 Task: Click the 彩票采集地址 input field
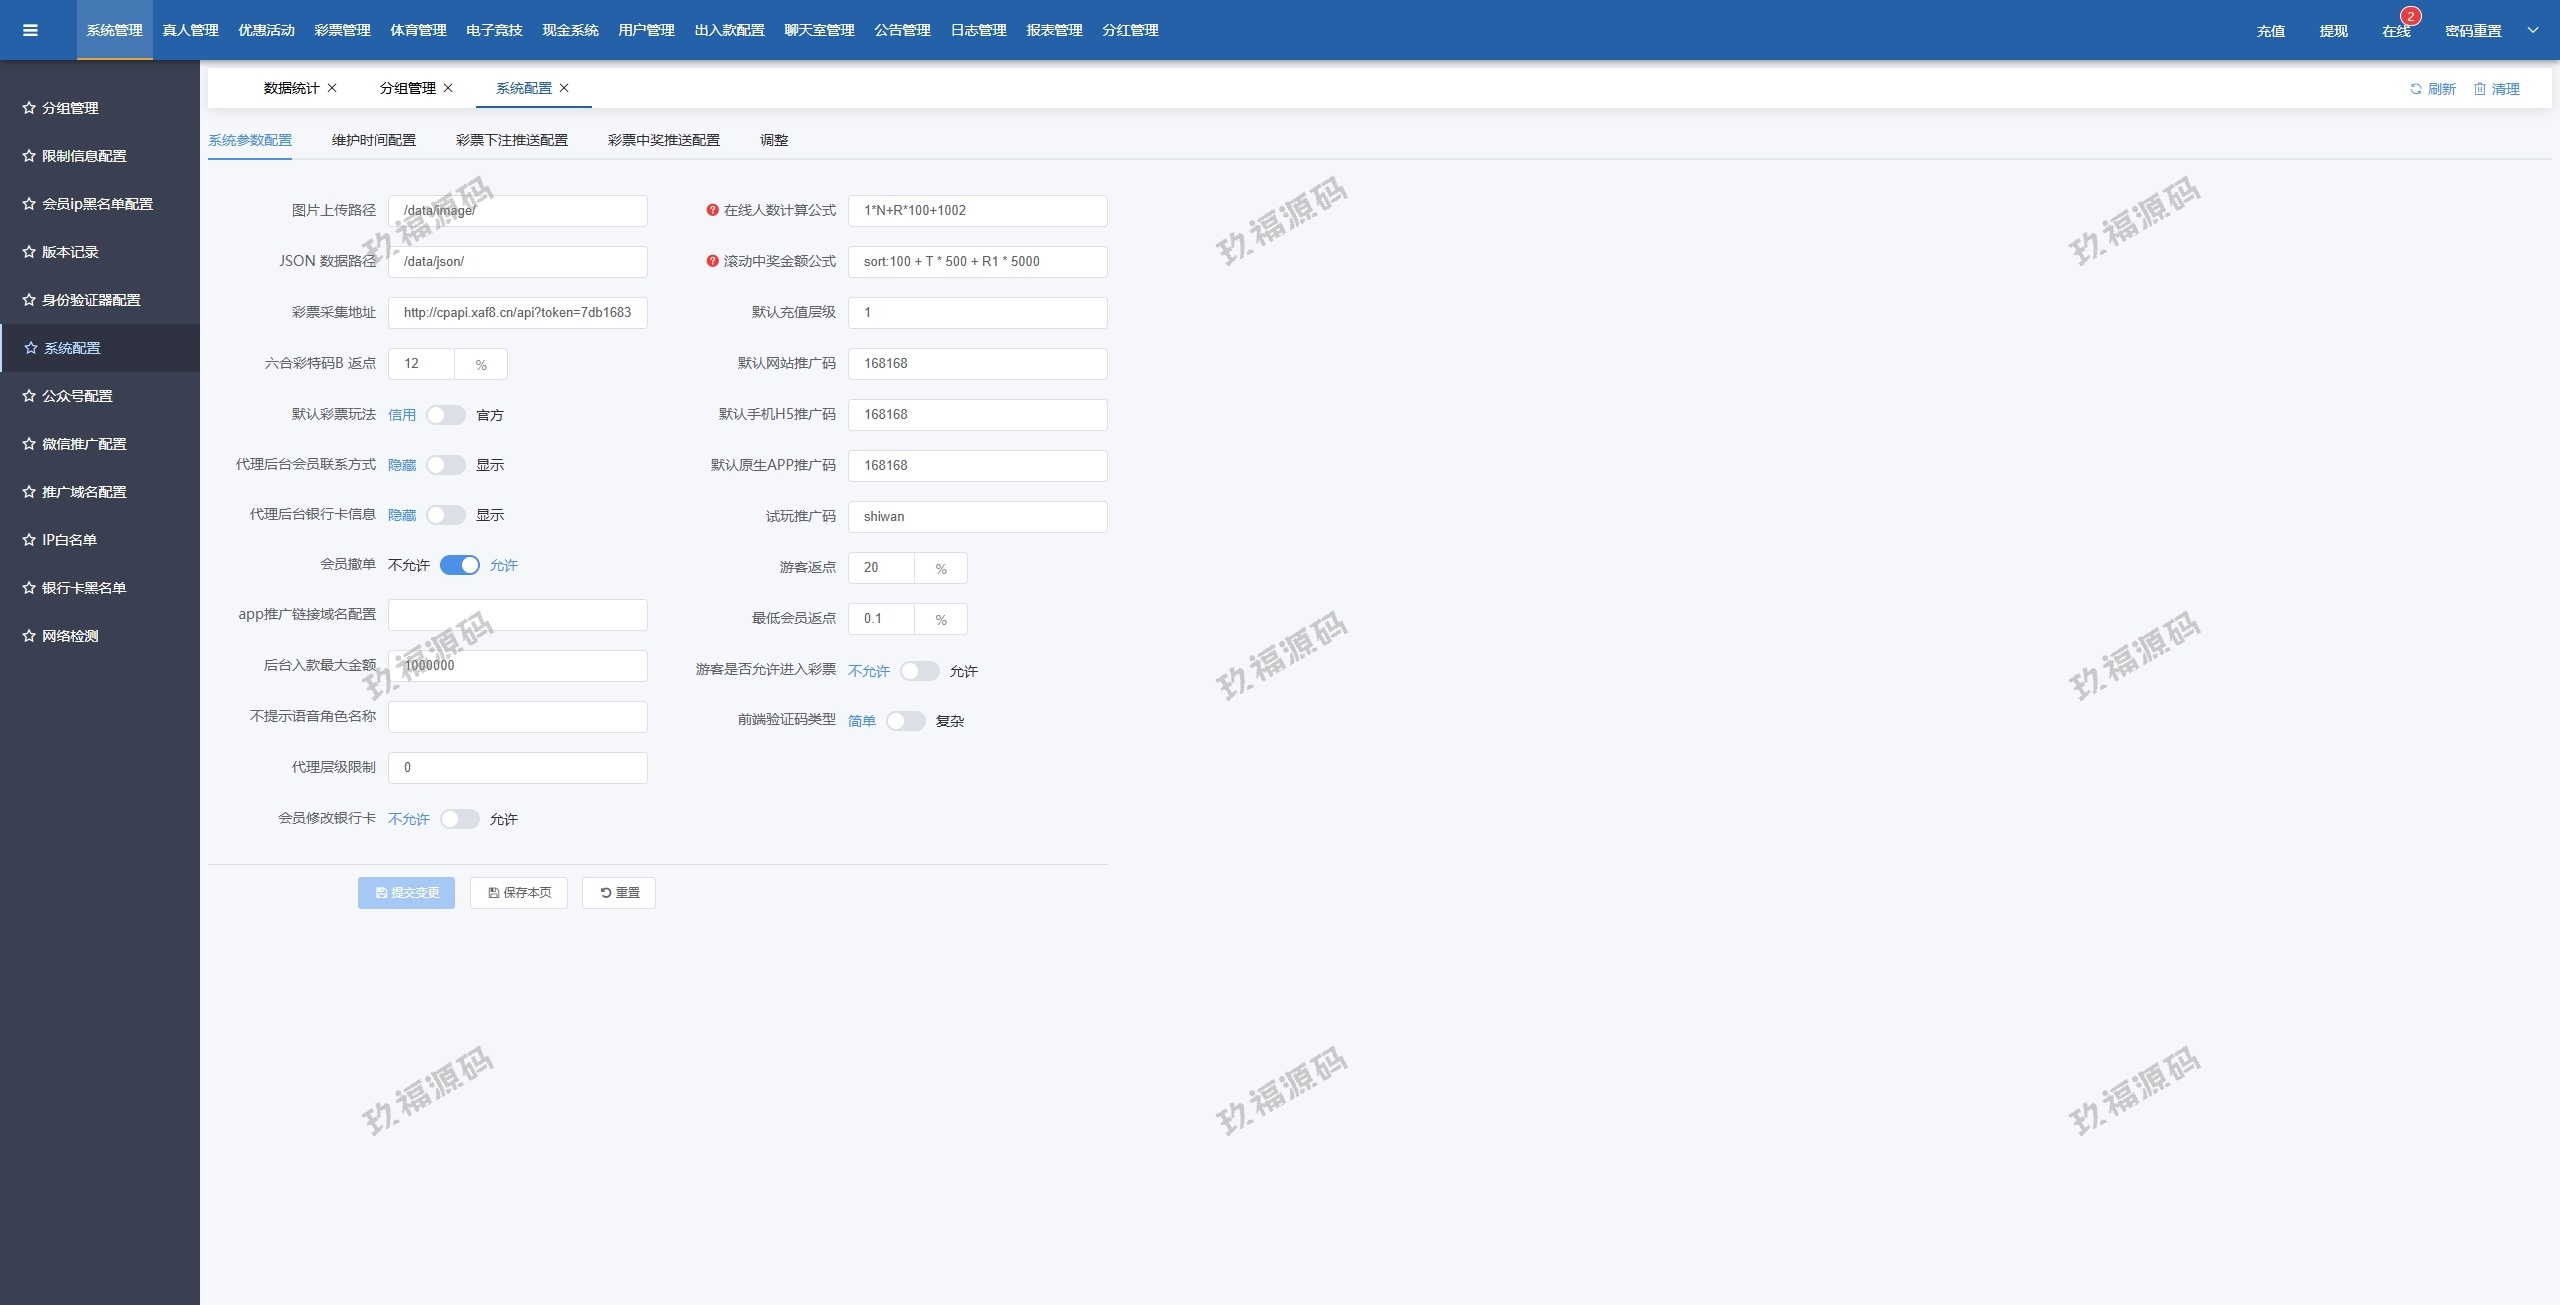[517, 312]
